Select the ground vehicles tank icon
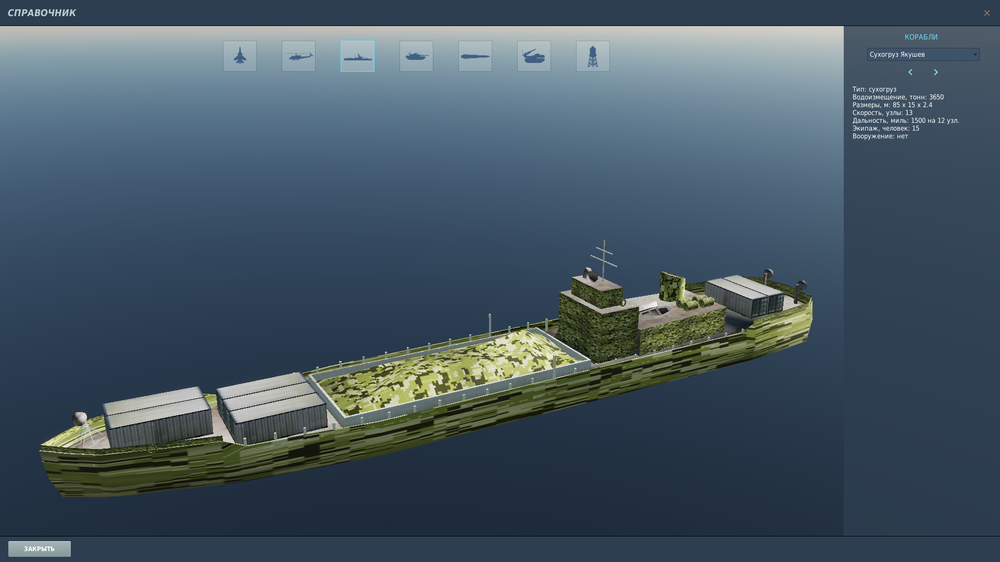 tap(416, 56)
